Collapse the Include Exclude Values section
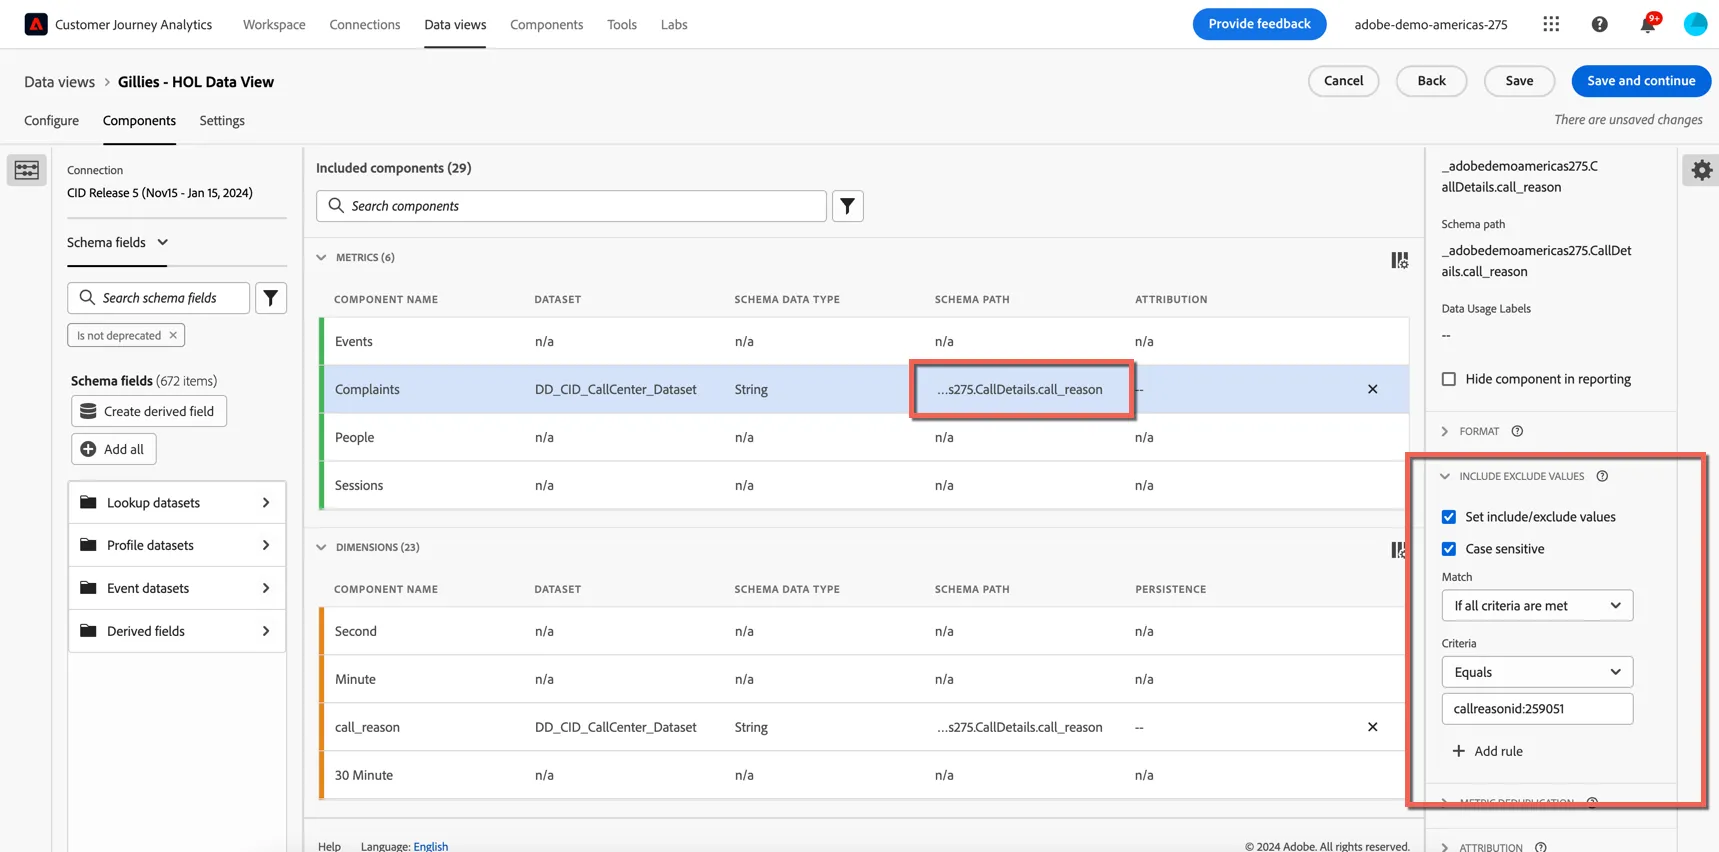1719x852 pixels. click(x=1445, y=476)
